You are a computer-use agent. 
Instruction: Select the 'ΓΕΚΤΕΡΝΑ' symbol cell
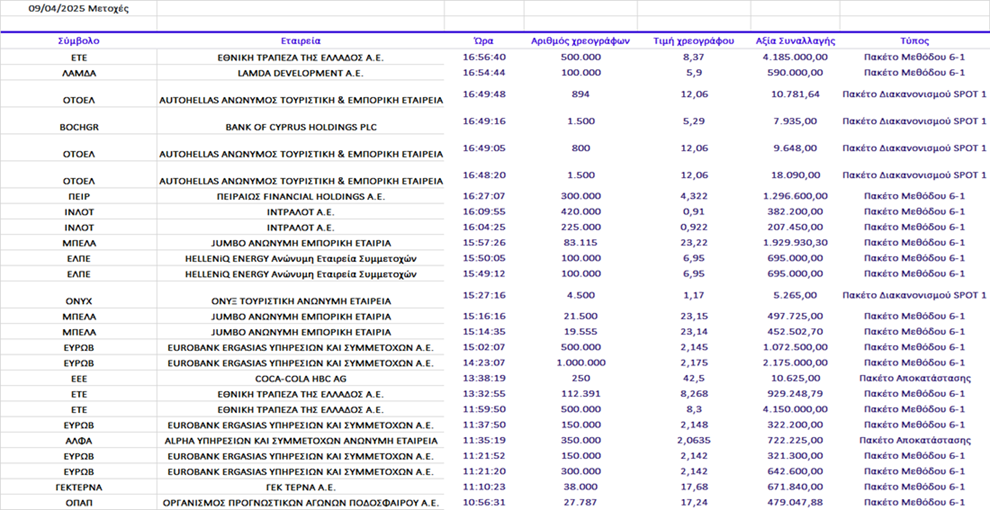78,487
